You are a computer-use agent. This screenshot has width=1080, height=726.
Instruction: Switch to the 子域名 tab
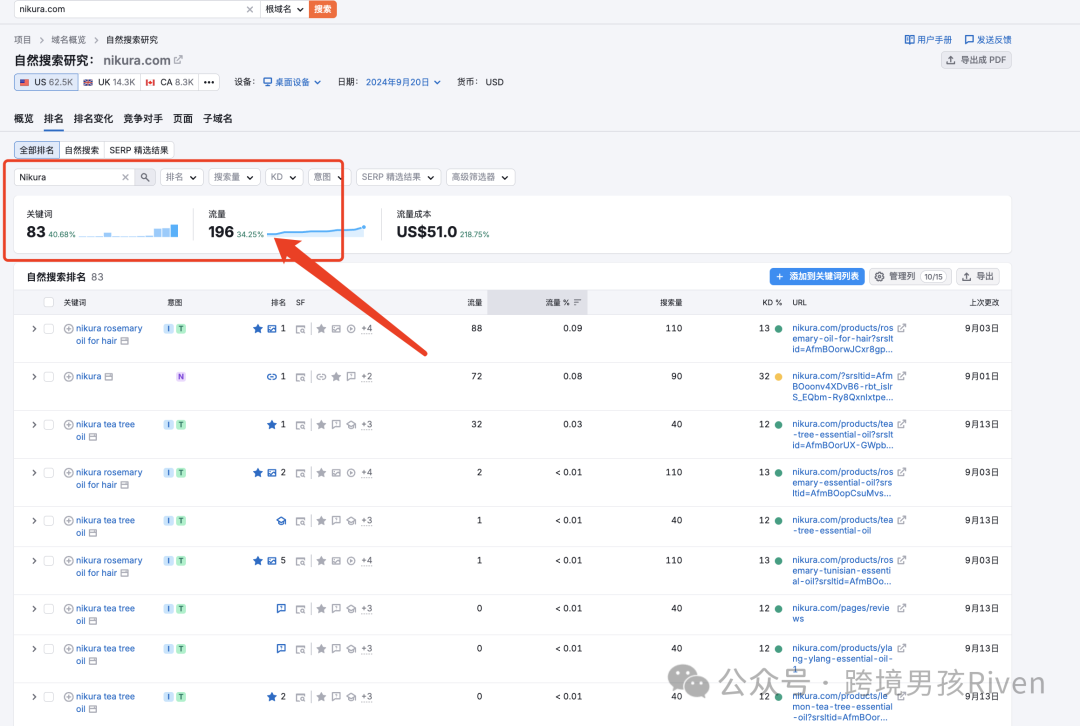click(218, 118)
